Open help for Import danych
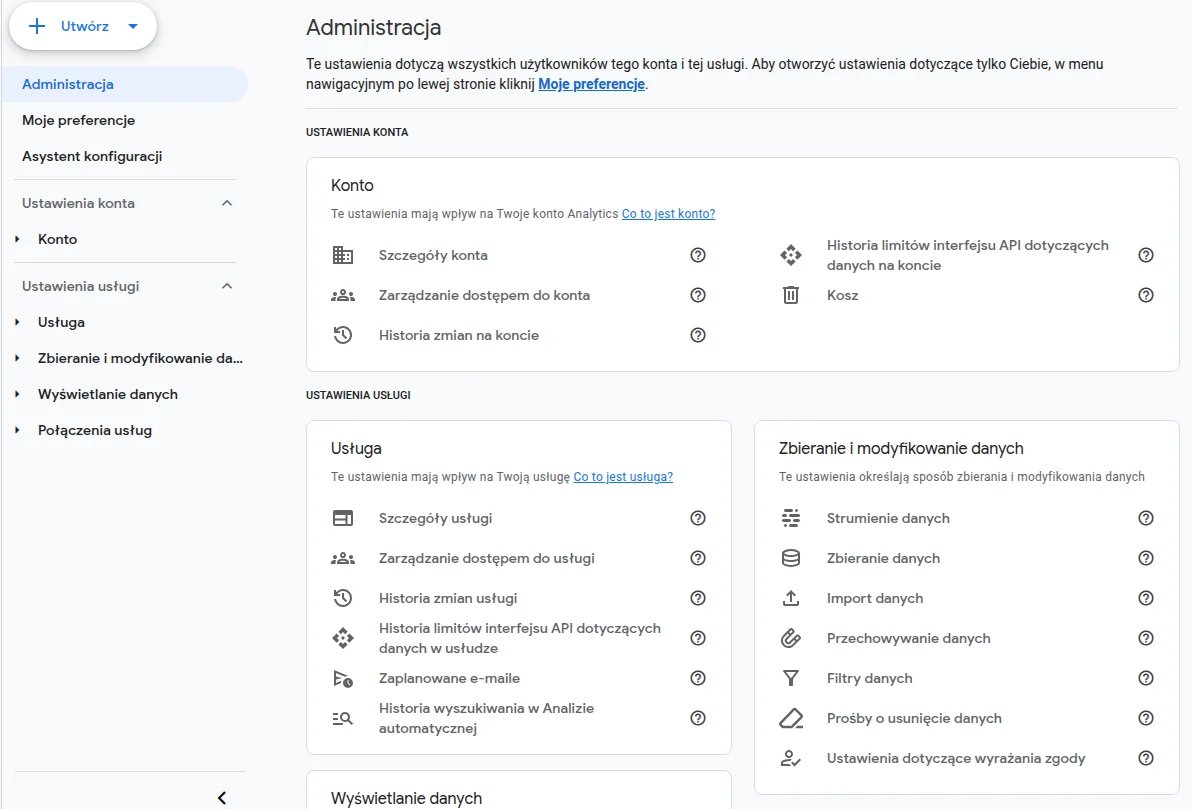This screenshot has width=1192, height=809. pyautogui.click(x=1146, y=598)
